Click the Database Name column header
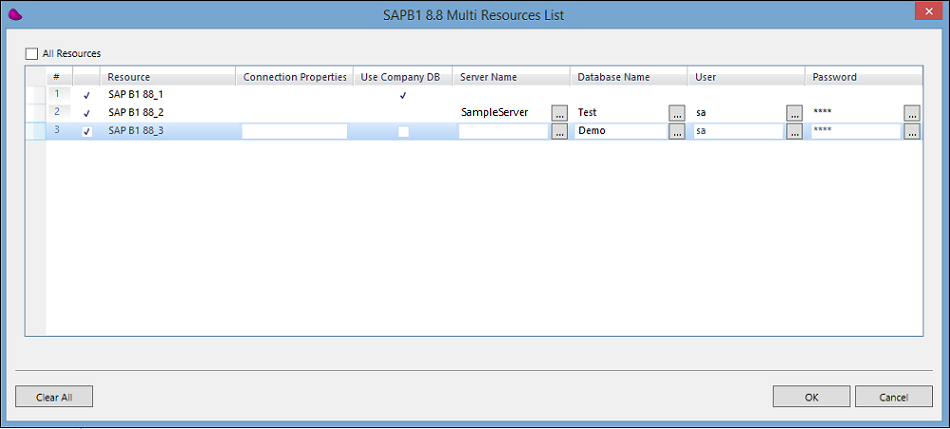Viewport: 950px width, 429px height. 629,77
